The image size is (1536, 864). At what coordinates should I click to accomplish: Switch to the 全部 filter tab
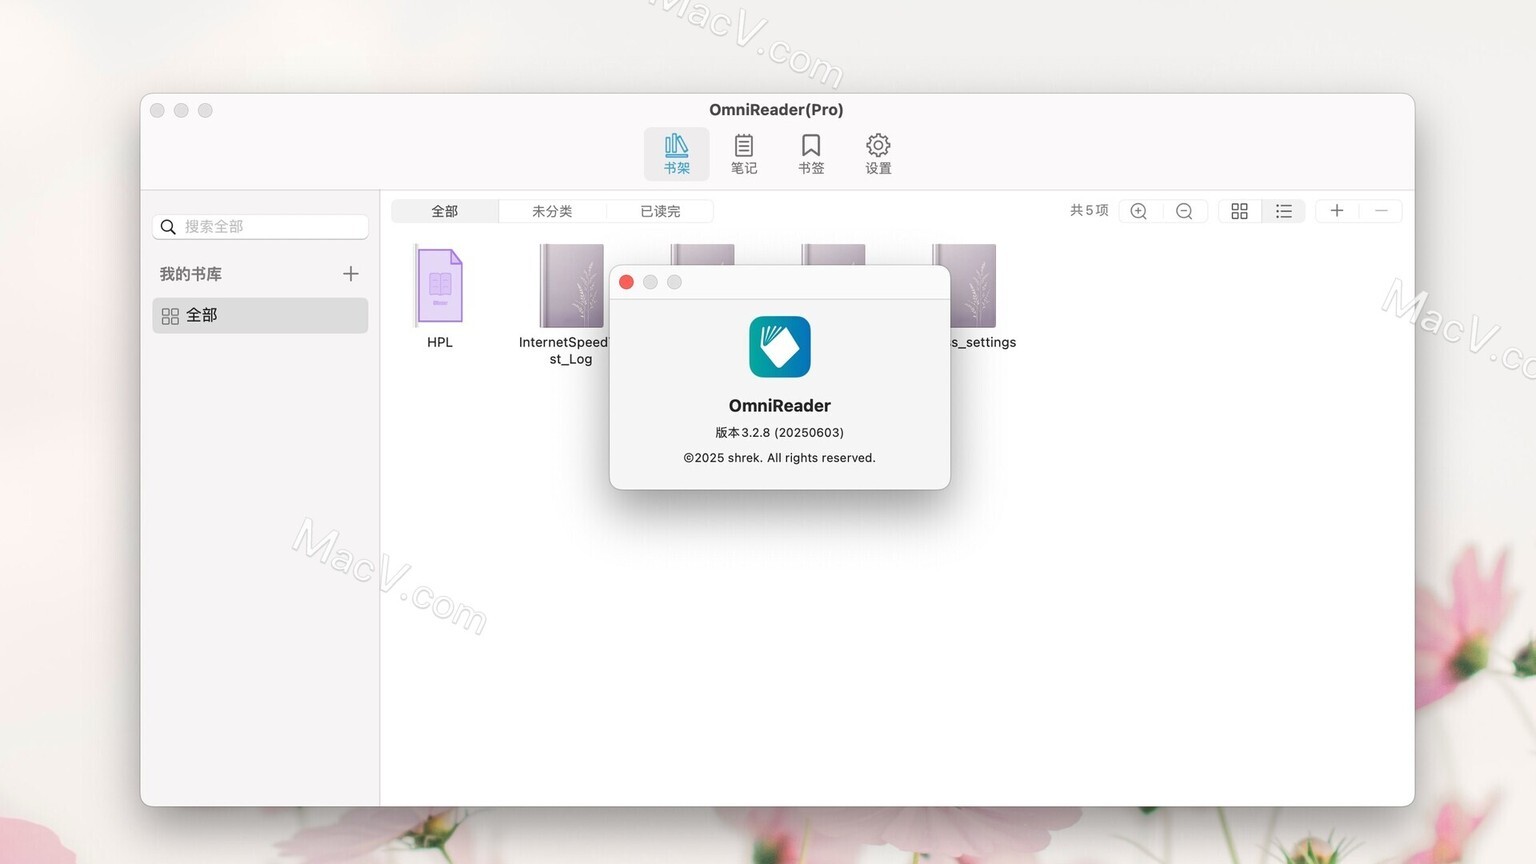coord(445,211)
